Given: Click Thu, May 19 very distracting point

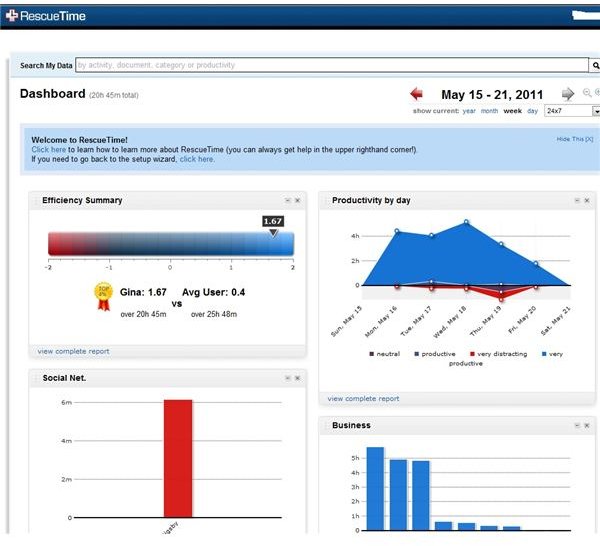Looking at the screenshot, I should click(501, 299).
